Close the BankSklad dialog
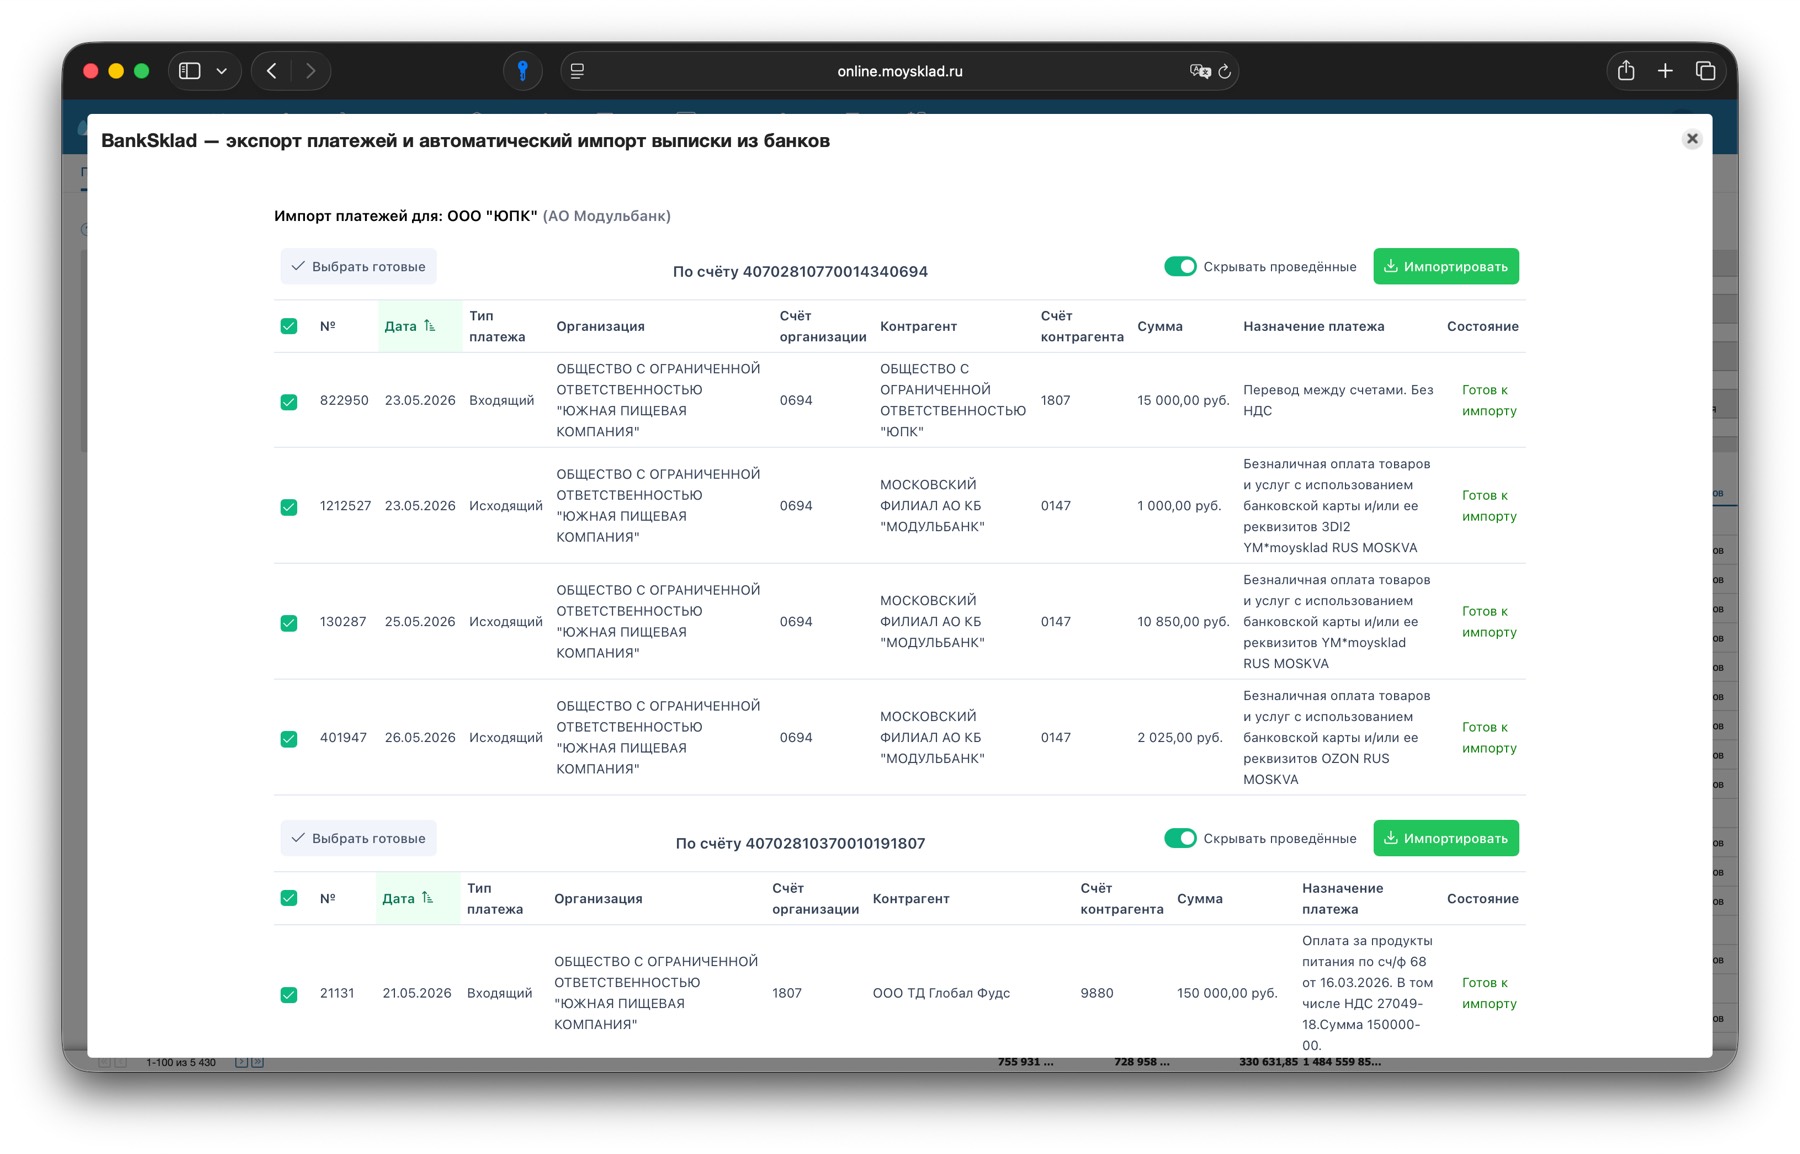This screenshot has height=1154, width=1800. tap(1692, 139)
